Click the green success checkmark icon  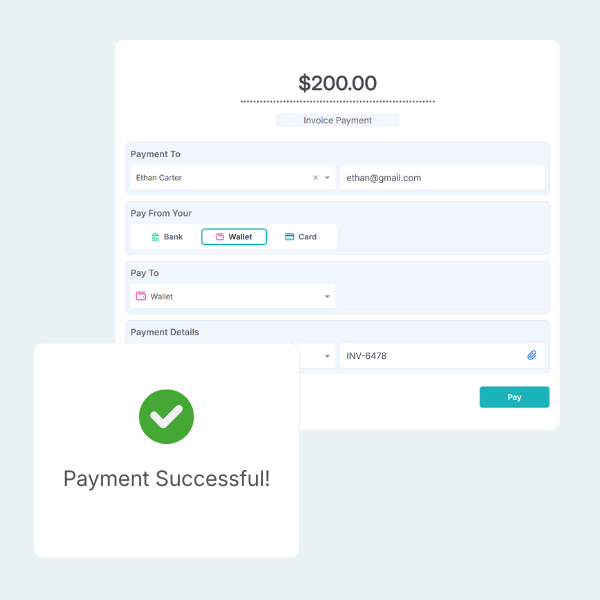coord(166,415)
